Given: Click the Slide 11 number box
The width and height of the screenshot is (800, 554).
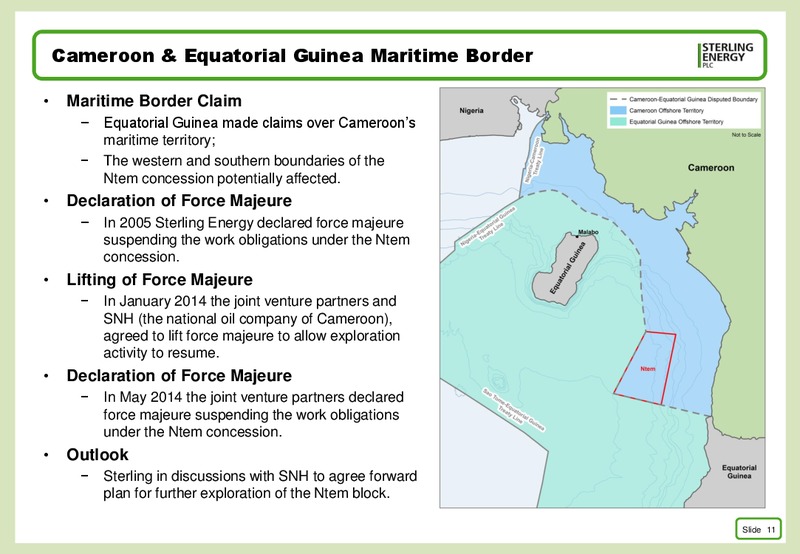Looking at the screenshot, I should point(758,529).
